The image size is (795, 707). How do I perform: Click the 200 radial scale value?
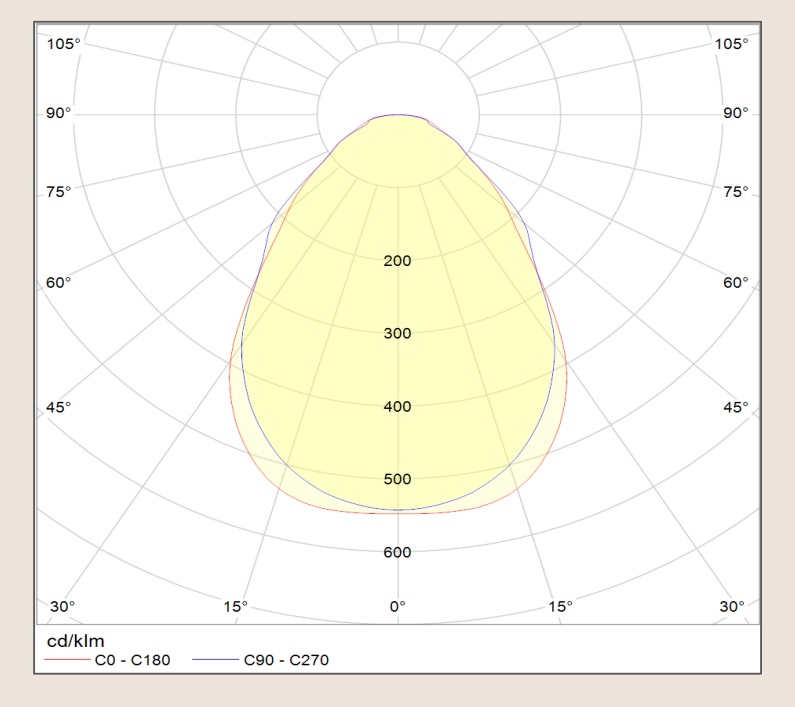pyautogui.click(x=397, y=261)
